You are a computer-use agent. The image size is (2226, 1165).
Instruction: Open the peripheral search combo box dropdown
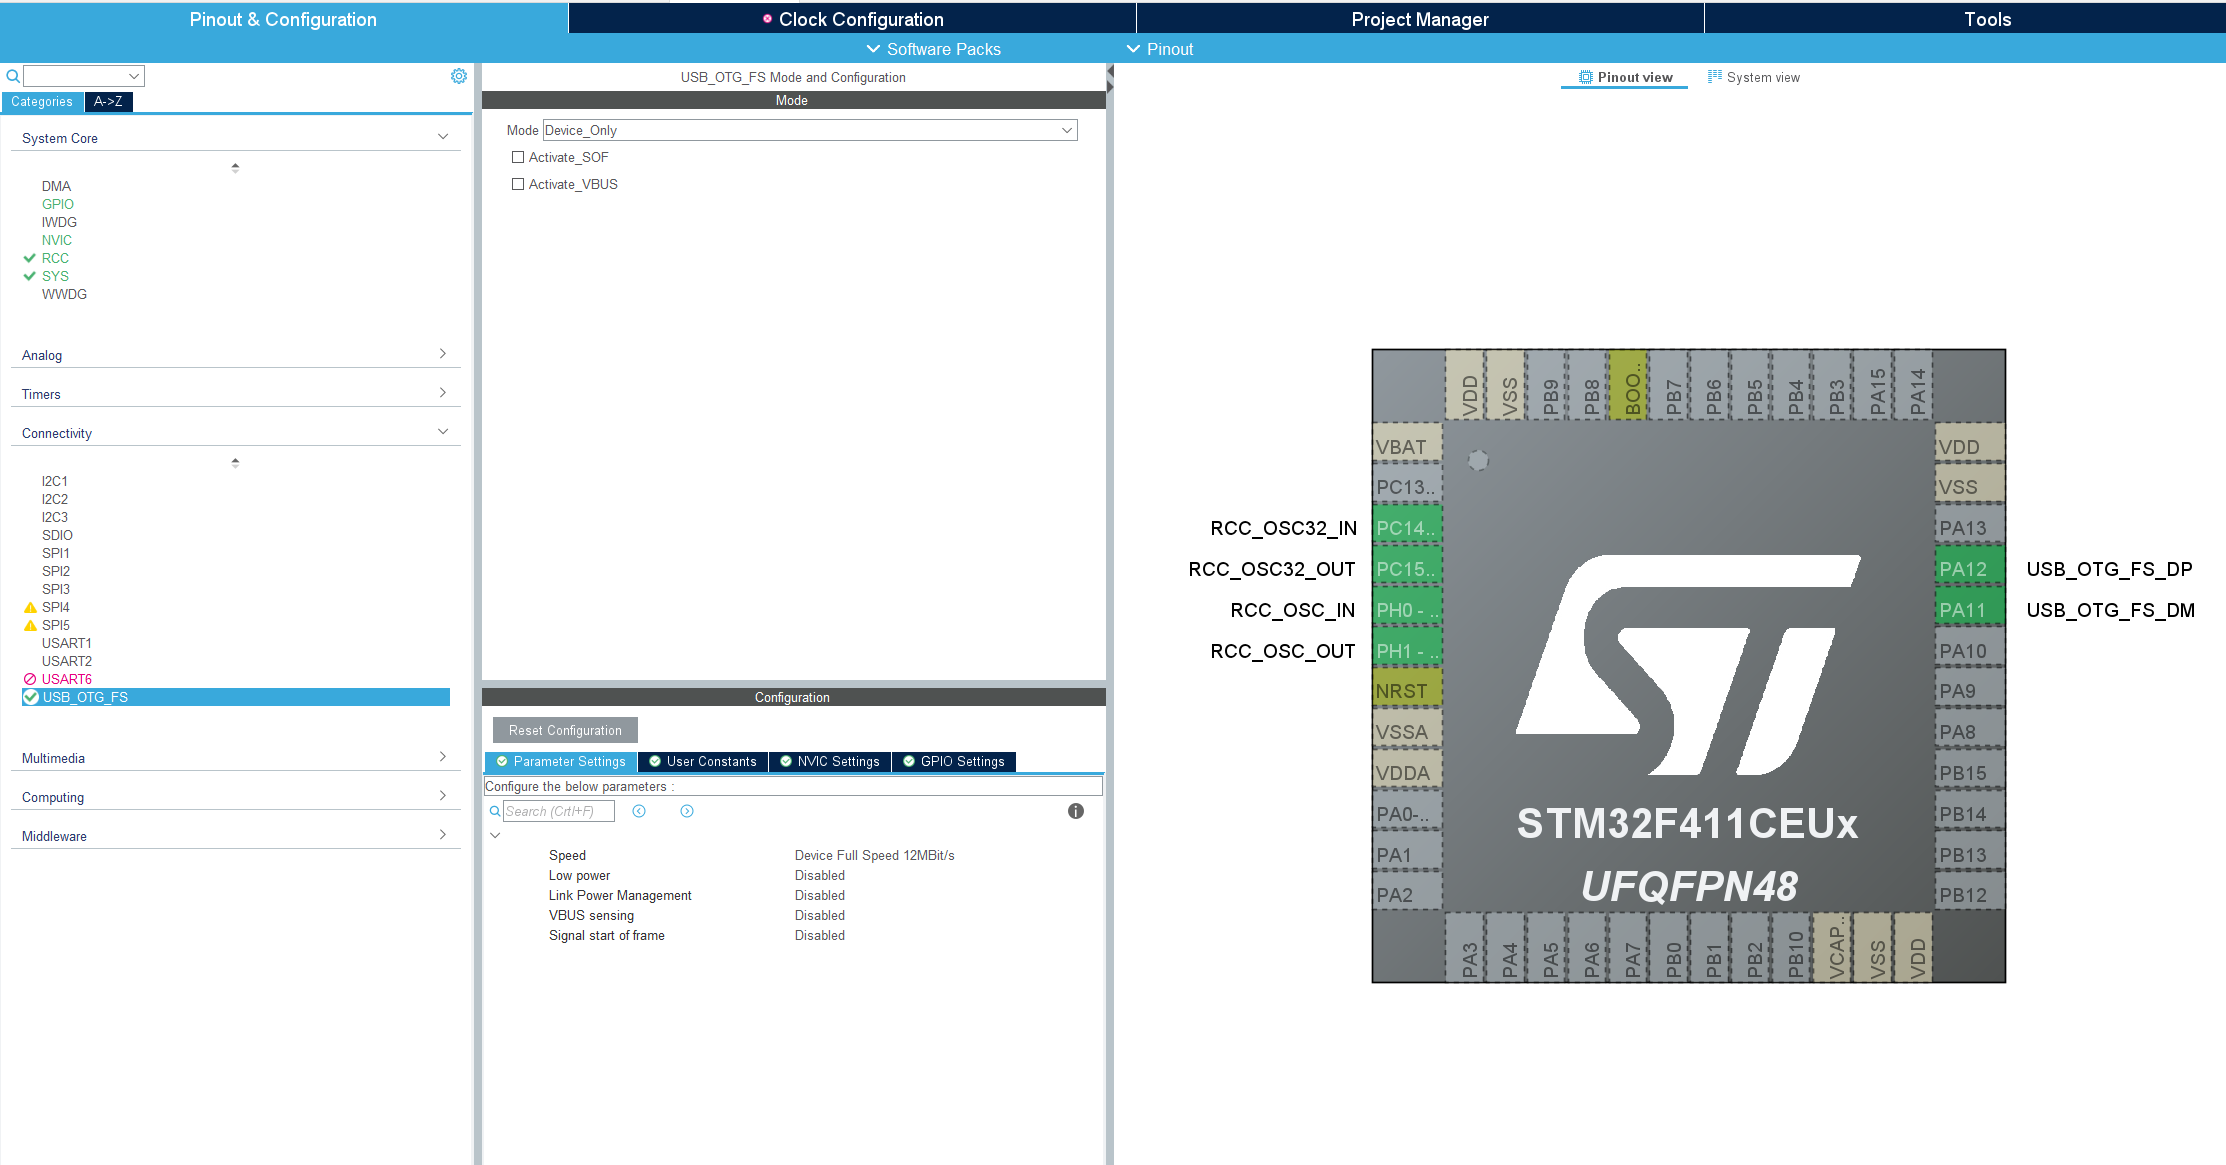[x=134, y=76]
